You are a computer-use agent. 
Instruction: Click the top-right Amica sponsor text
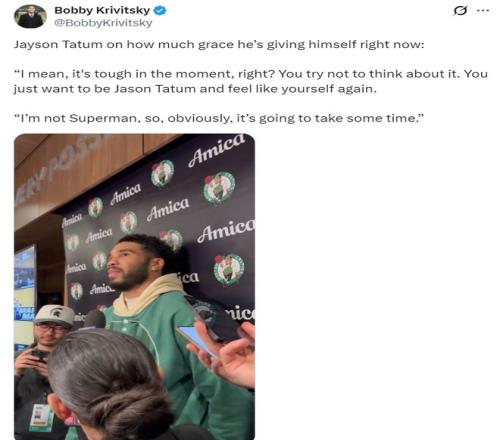pyautogui.click(x=217, y=150)
